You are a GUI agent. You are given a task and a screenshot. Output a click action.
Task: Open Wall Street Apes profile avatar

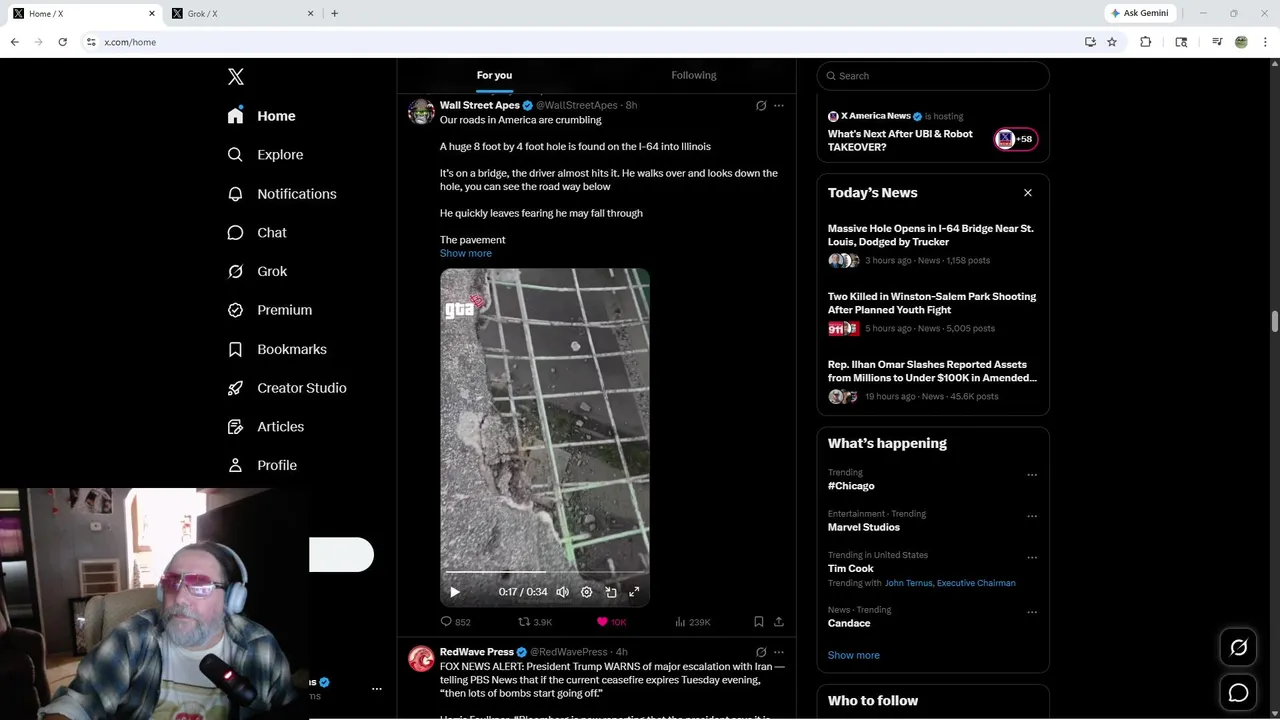point(421,111)
